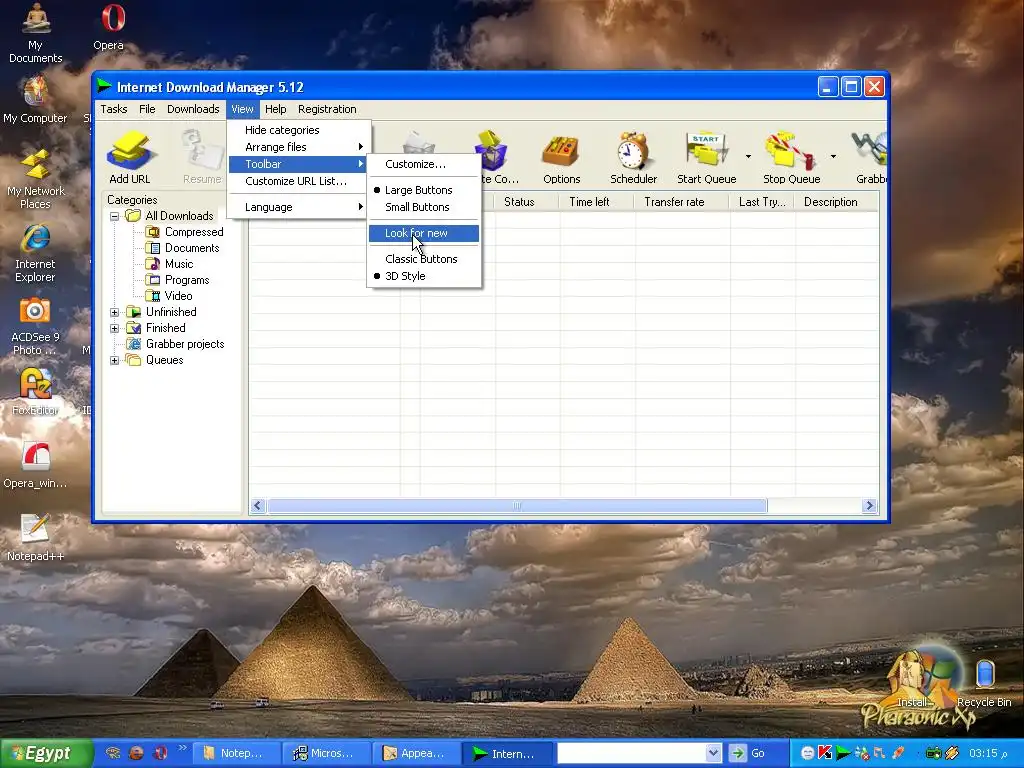Switch to Microsoft taskbar button

click(x=327, y=754)
